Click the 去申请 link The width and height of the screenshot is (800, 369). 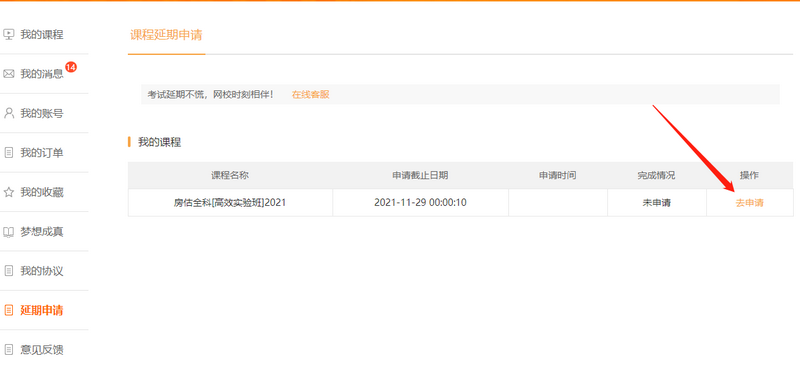coord(749,203)
